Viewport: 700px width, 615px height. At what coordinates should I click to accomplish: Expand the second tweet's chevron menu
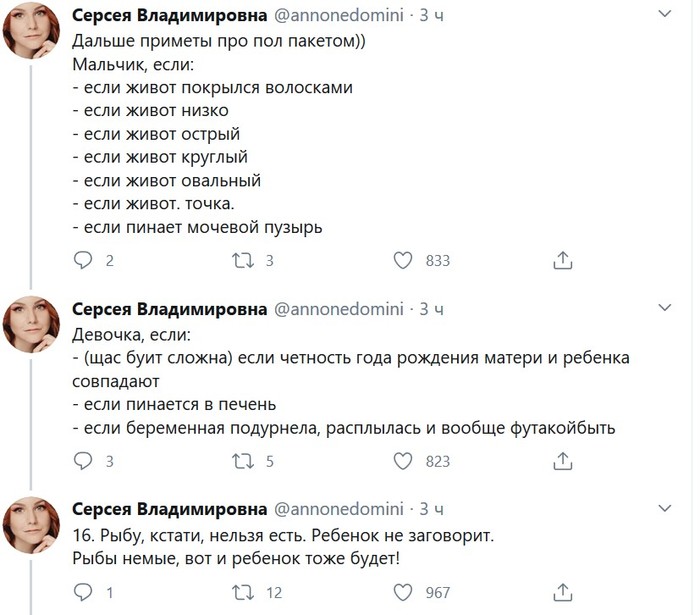pyautogui.click(x=667, y=306)
